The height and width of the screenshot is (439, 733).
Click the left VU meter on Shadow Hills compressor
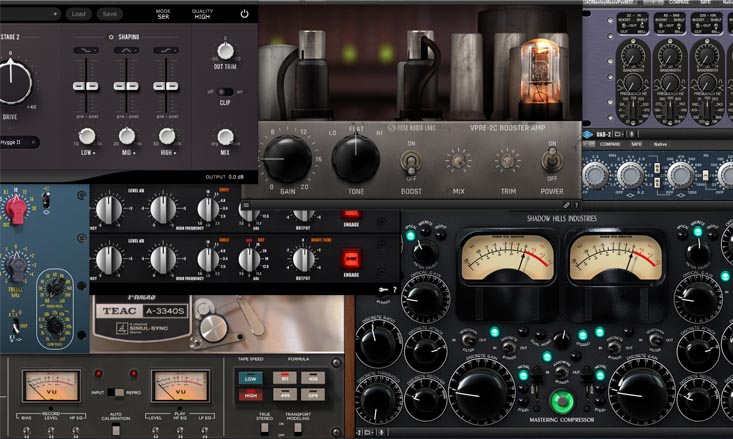(507, 257)
